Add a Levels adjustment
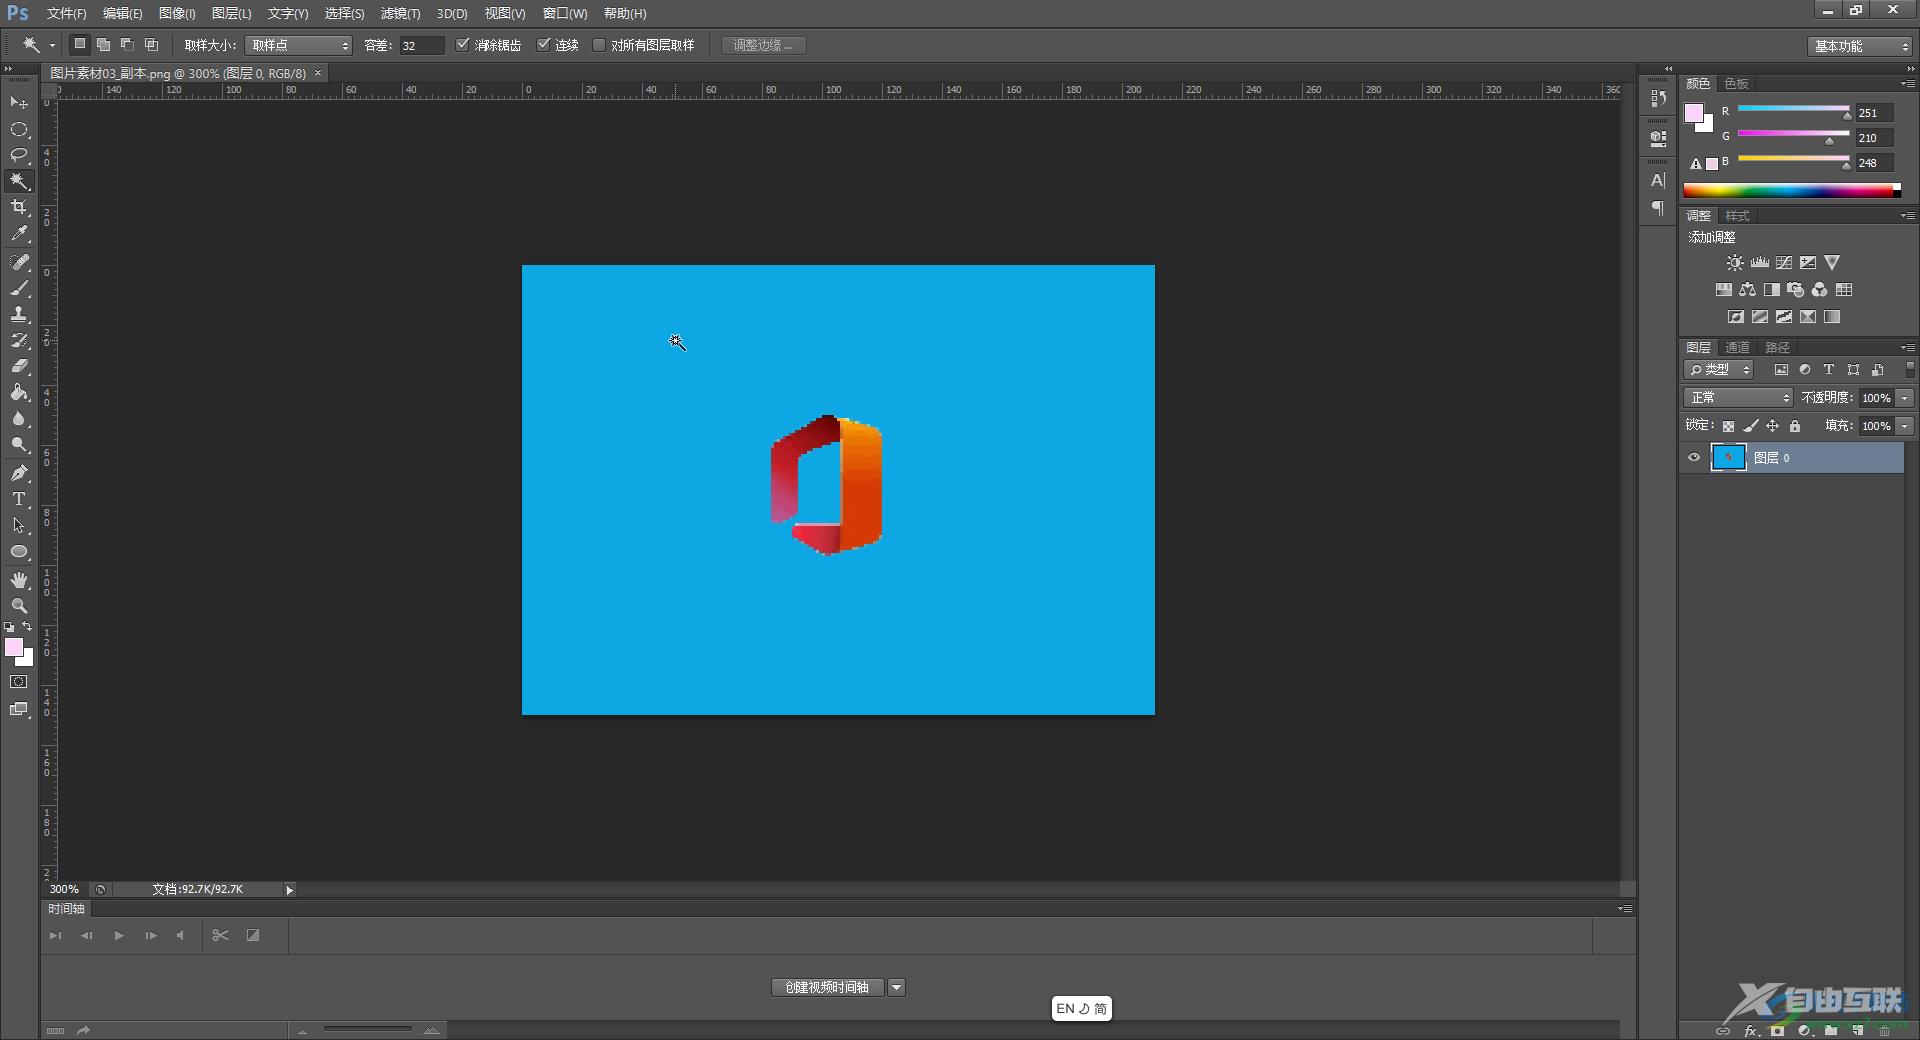The height and width of the screenshot is (1040, 1920). [x=1760, y=263]
